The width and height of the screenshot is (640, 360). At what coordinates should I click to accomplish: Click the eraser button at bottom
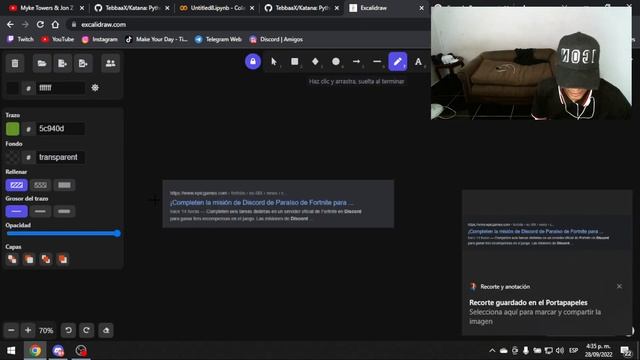click(106, 330)
